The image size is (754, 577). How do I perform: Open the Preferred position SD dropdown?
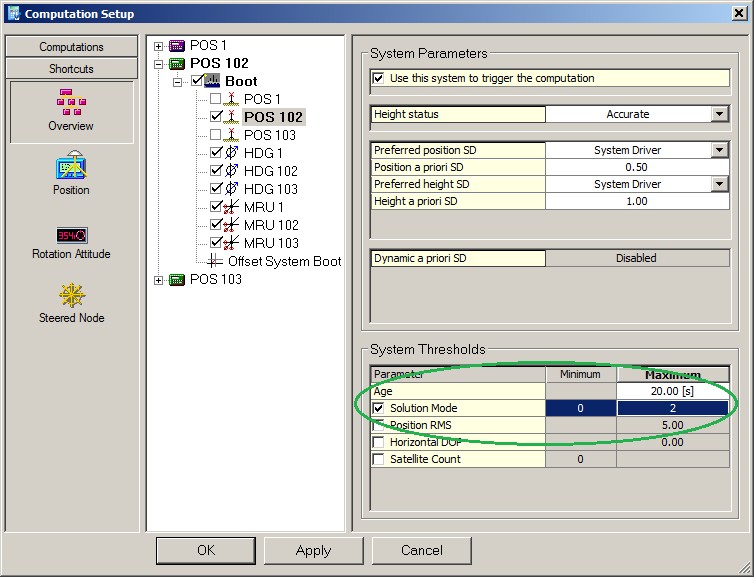tap(718, 150)
